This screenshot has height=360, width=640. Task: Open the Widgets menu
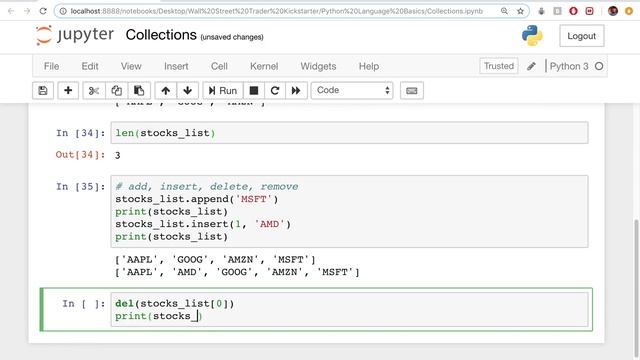(318, 66)
